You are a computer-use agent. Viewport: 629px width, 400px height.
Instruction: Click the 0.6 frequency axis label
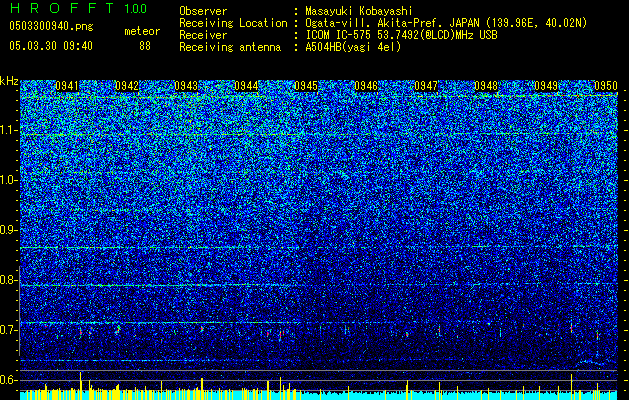click(x=9, y=380)
